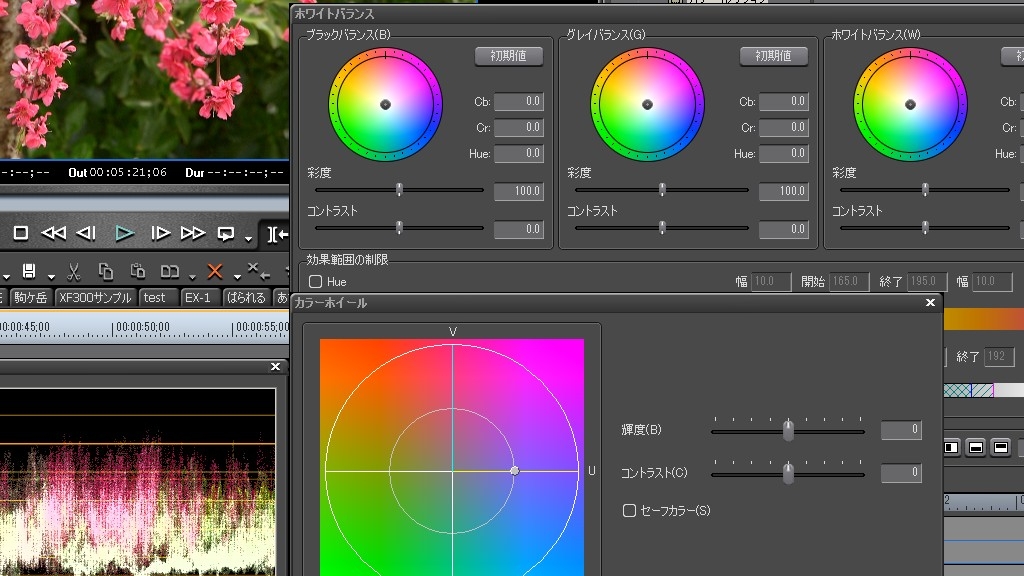The width and height of the screenshot is (1024, 576).
Task: Select the EX-1 sequence tab
Action: click(x=198, y=298)
